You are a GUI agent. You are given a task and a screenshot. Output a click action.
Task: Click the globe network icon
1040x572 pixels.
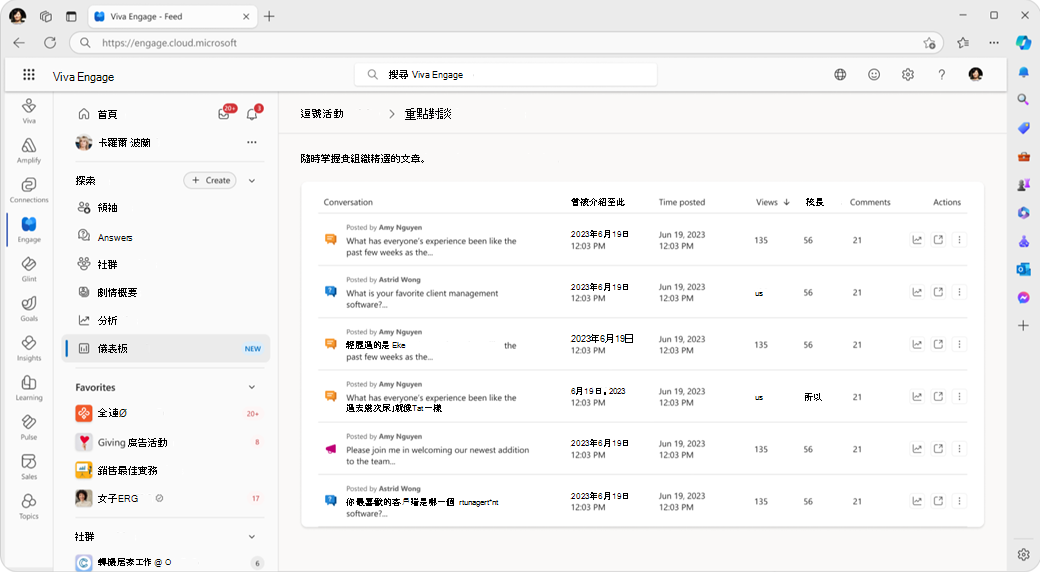(840, 74)
